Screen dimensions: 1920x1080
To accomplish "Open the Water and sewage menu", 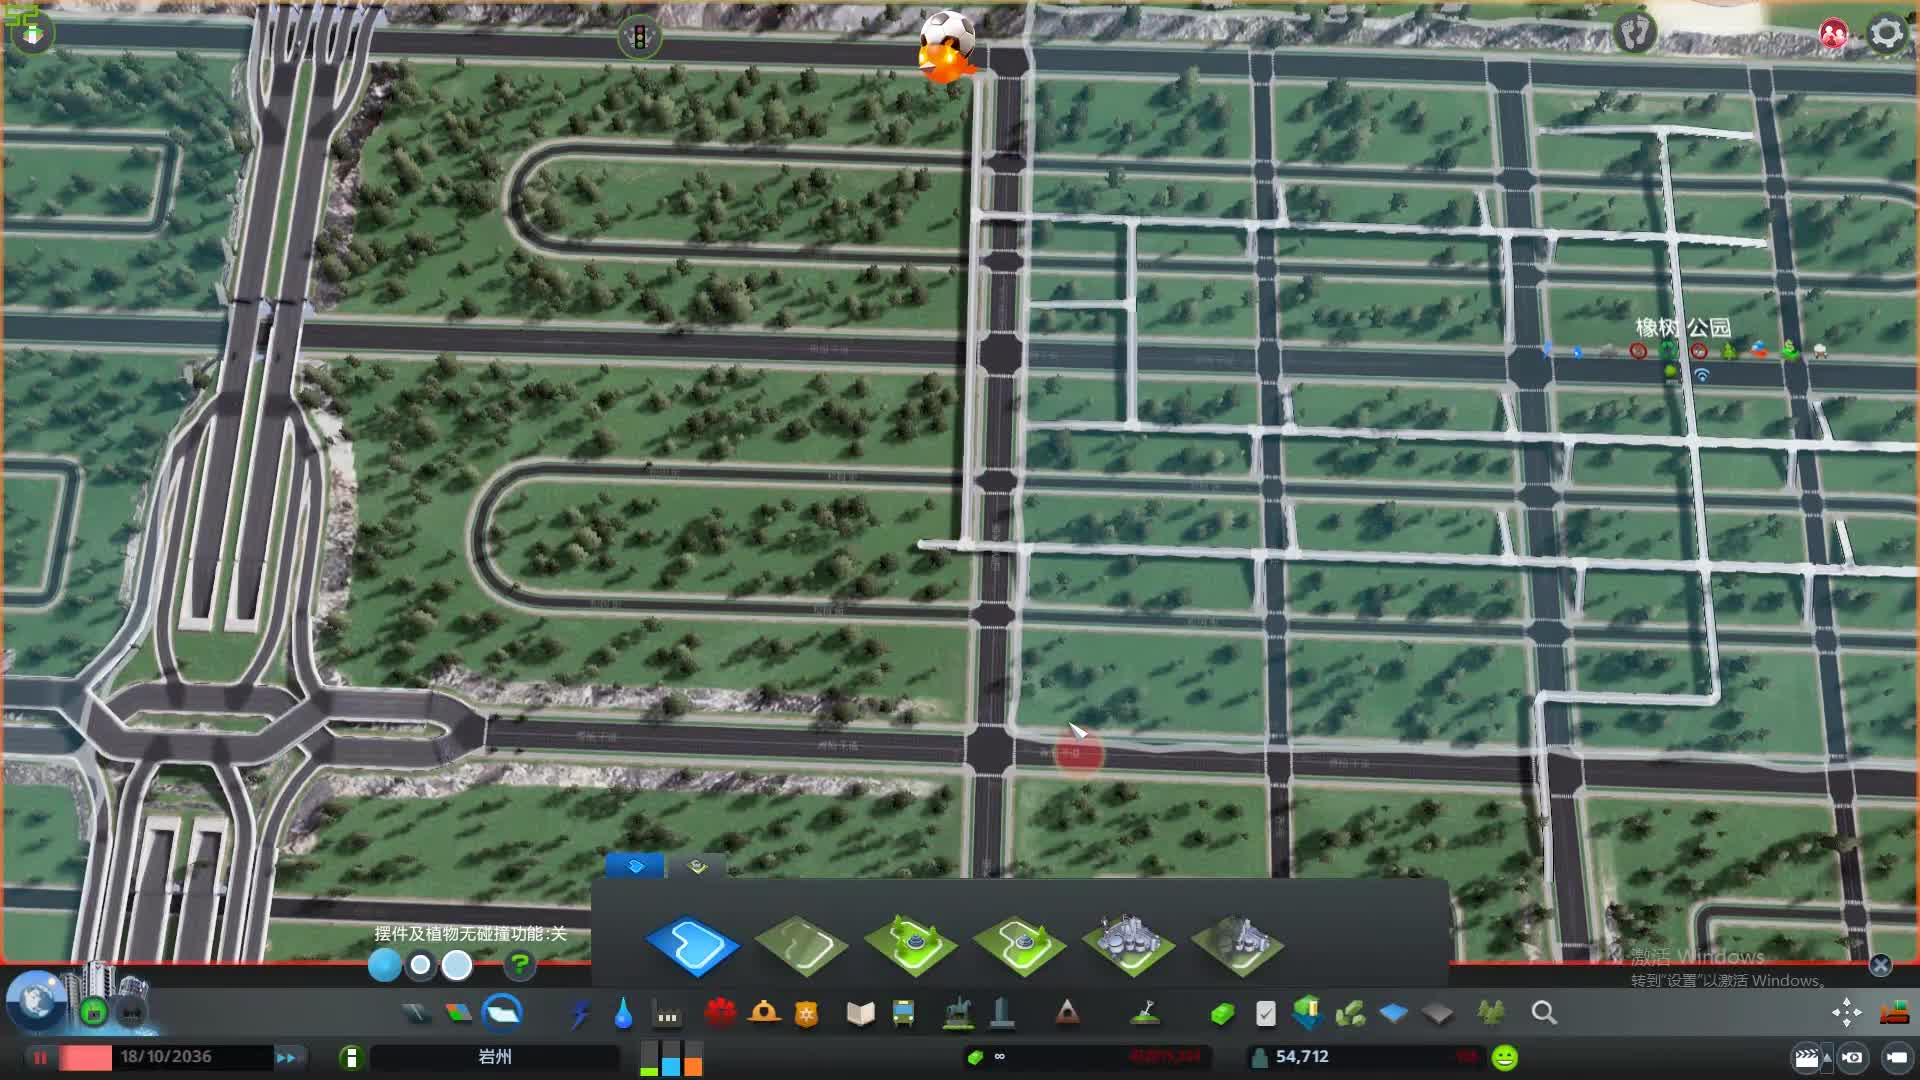I will 623,1014.
